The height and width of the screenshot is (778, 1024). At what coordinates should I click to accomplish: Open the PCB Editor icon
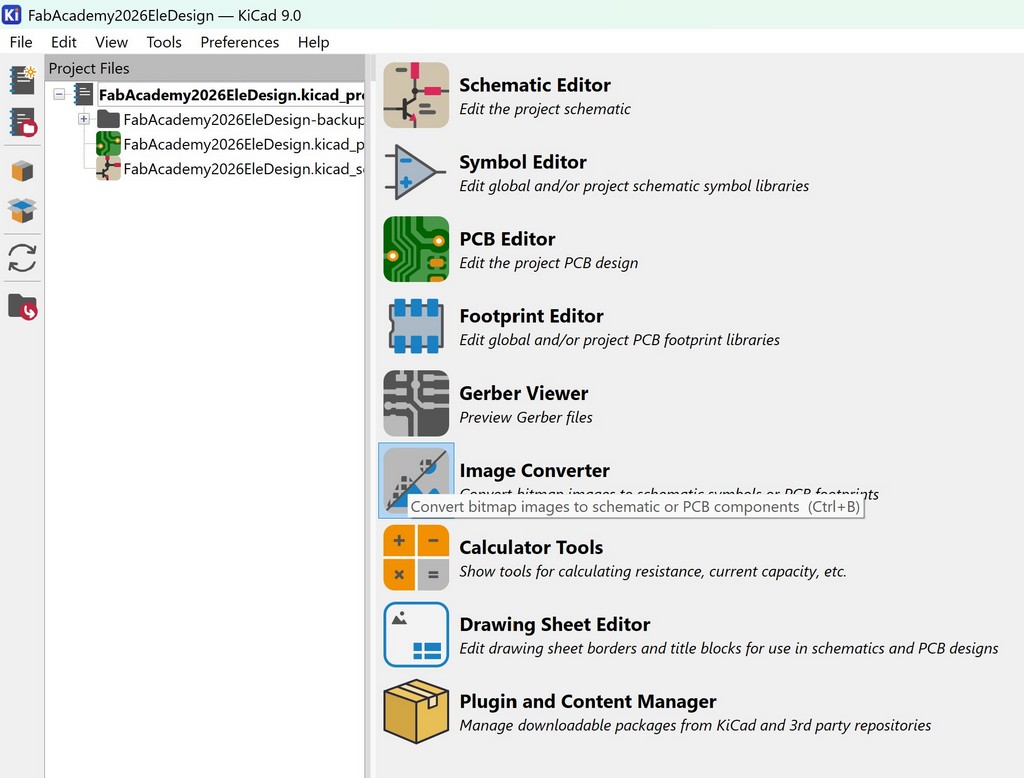416,249
